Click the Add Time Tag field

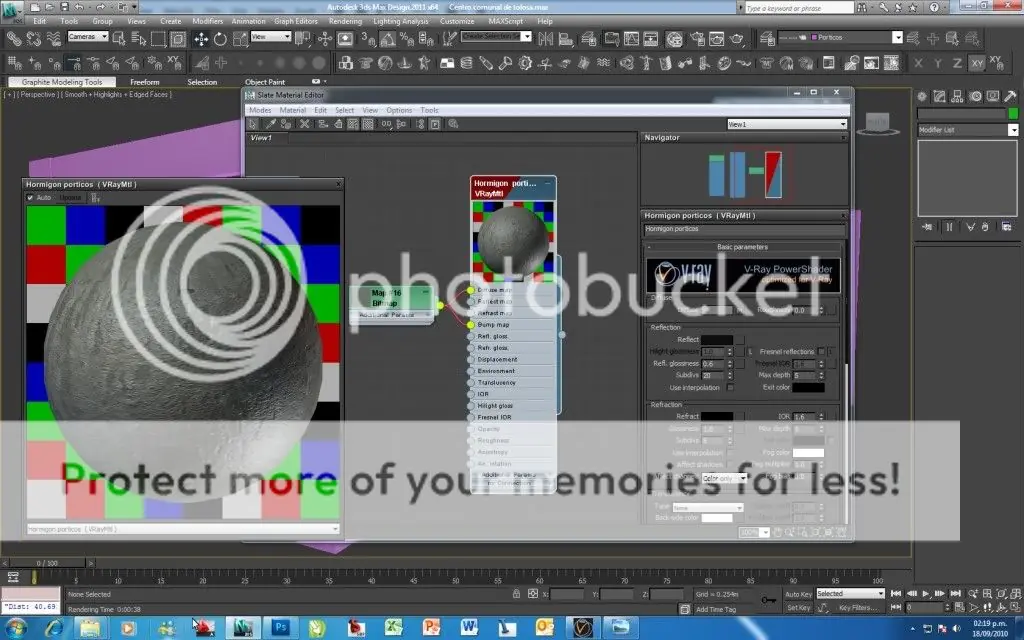(x=716, y=609)
